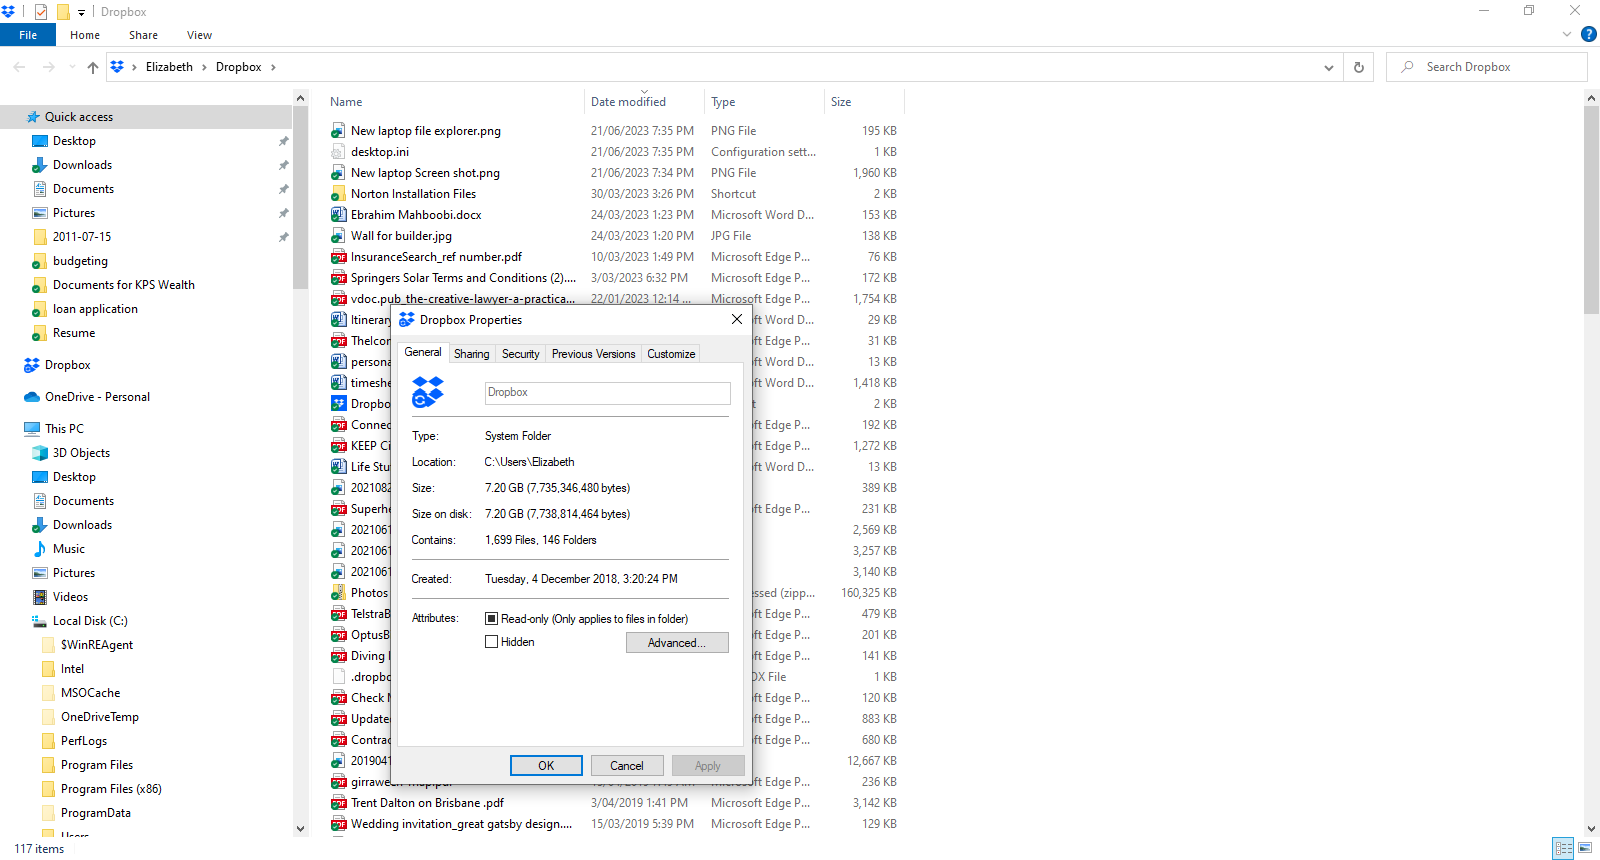This screenshot has width=1600, height=860.
Task: Open the Previous Versions tab
Action: pyautogui.click(x=593, y=354)
